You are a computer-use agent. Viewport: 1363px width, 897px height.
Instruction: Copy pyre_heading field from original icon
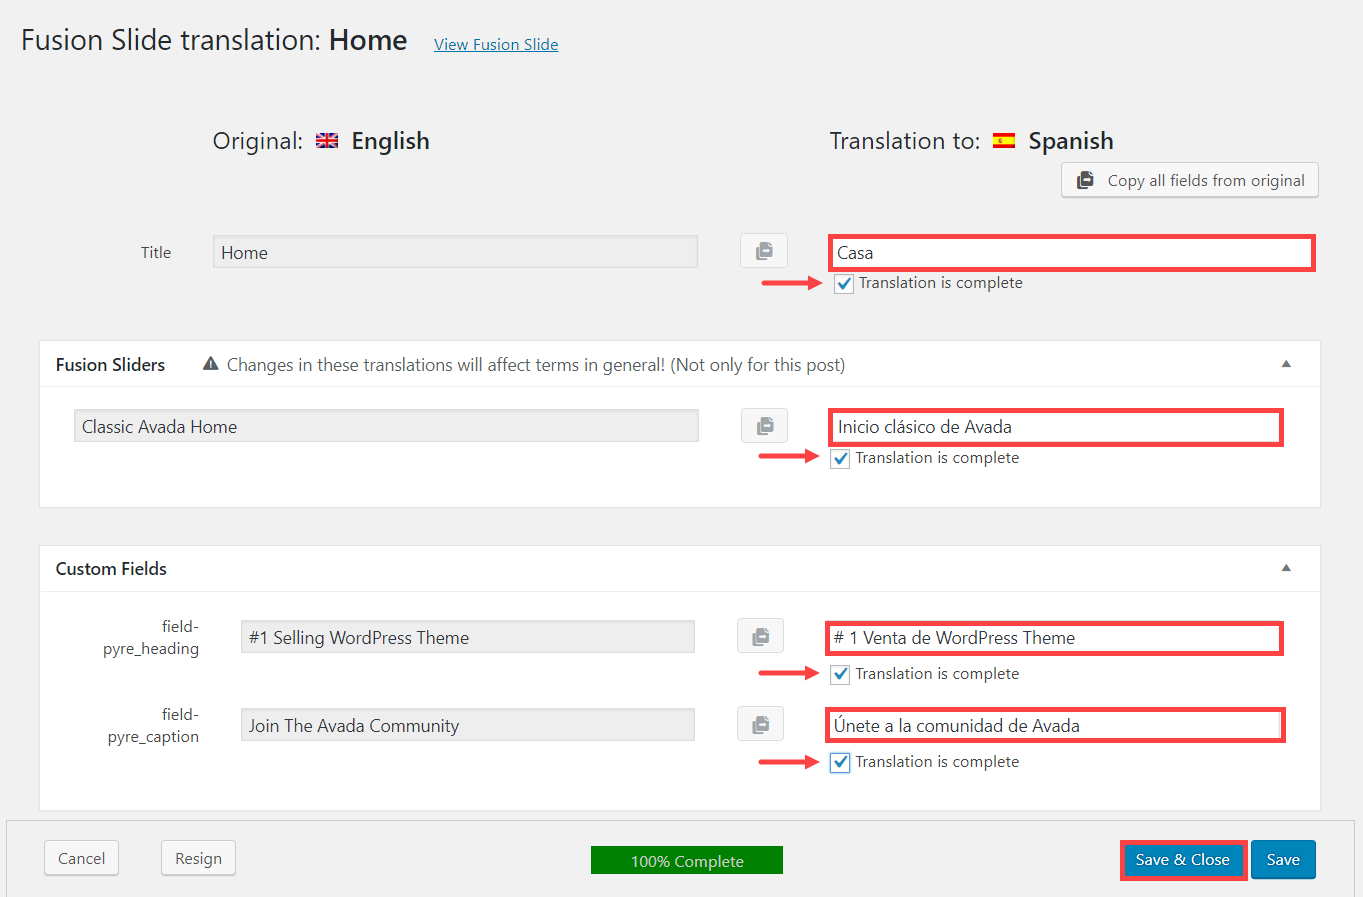[x=761, y=636]
